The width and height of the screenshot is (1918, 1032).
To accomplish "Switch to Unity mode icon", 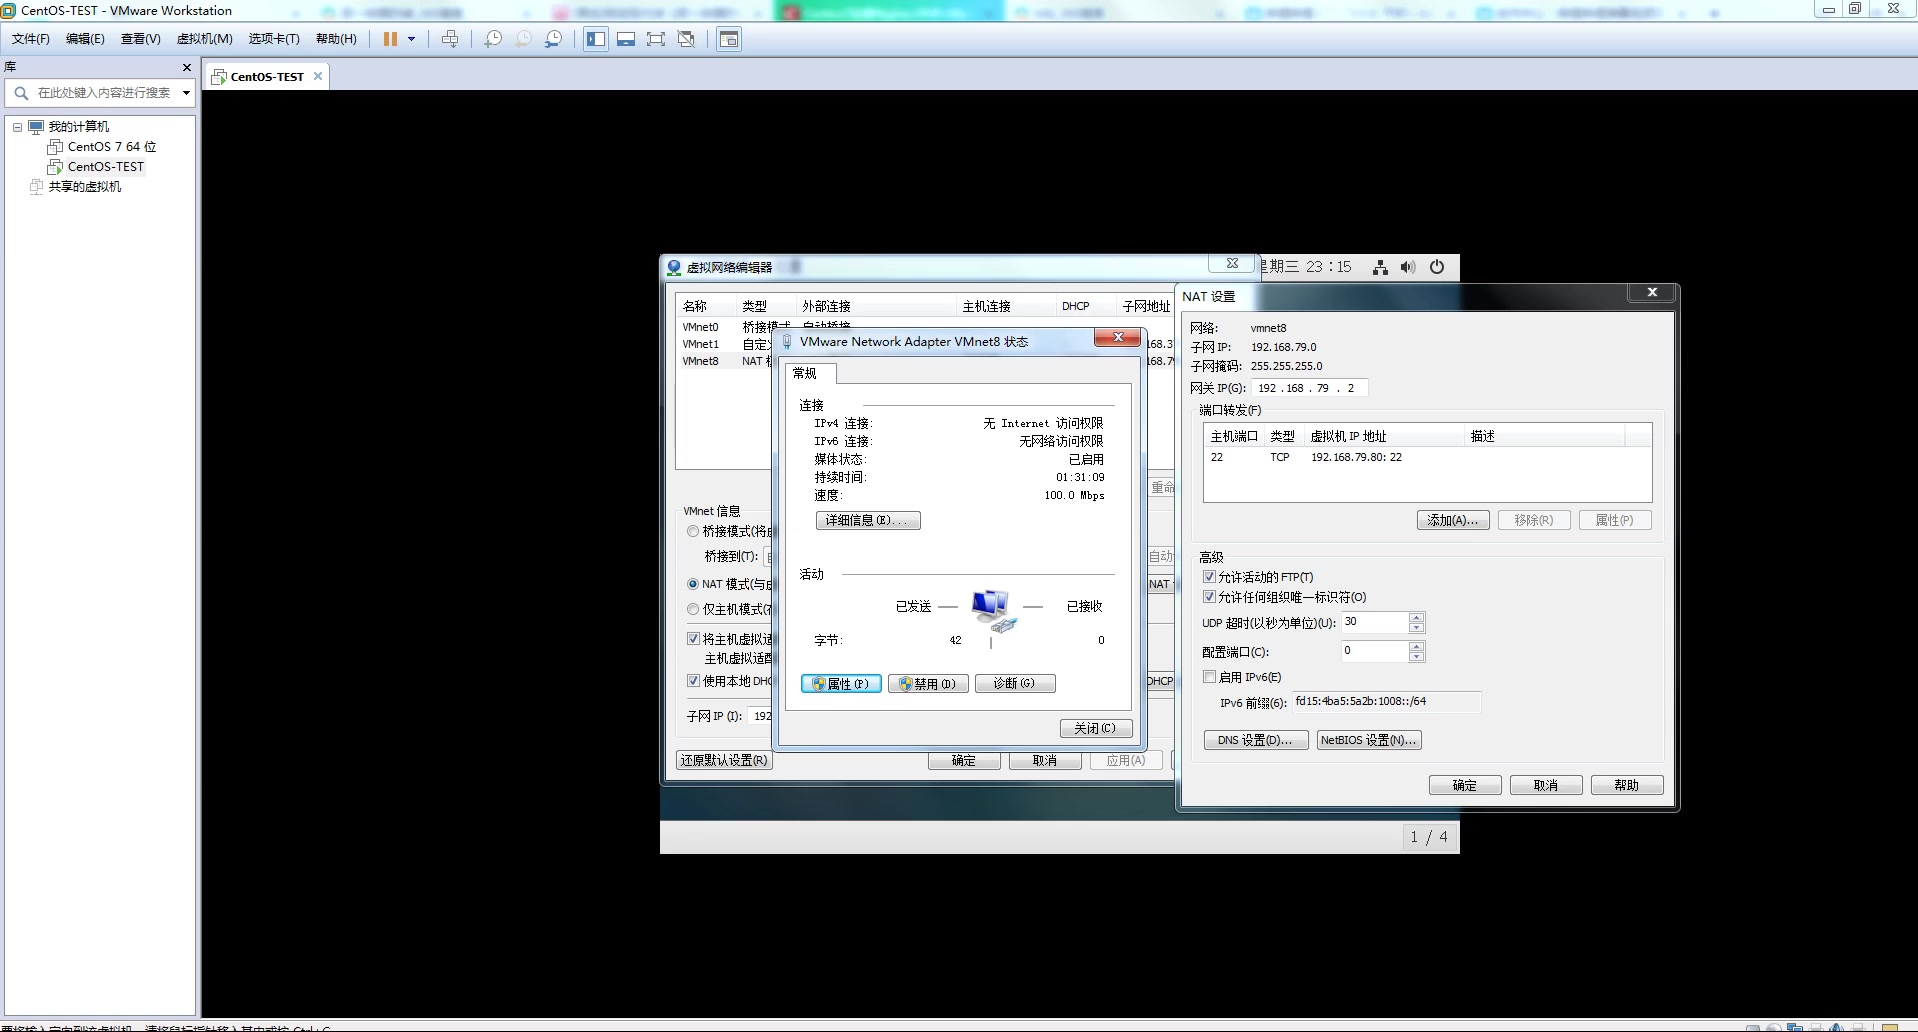I will (x=686, y=39).
